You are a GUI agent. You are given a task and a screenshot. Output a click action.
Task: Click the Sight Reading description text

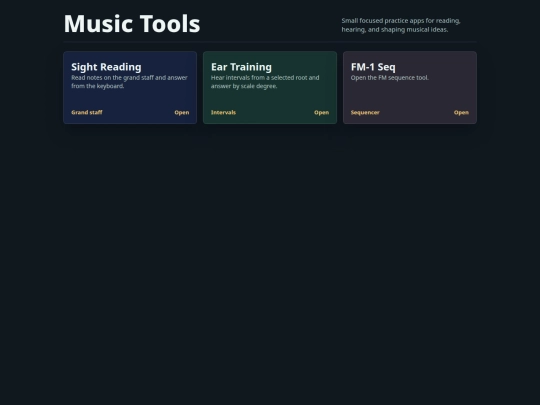[x=129, y=82]
